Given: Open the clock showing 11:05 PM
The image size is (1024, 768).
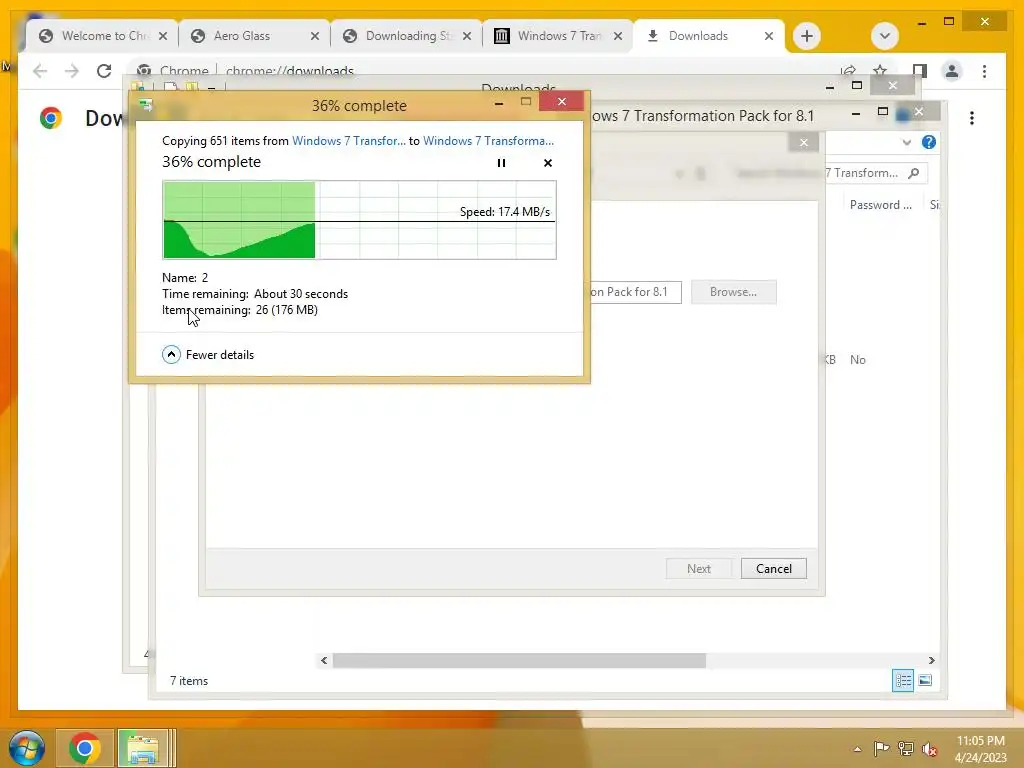Looking at the screenshot, I should pos(980,749).
